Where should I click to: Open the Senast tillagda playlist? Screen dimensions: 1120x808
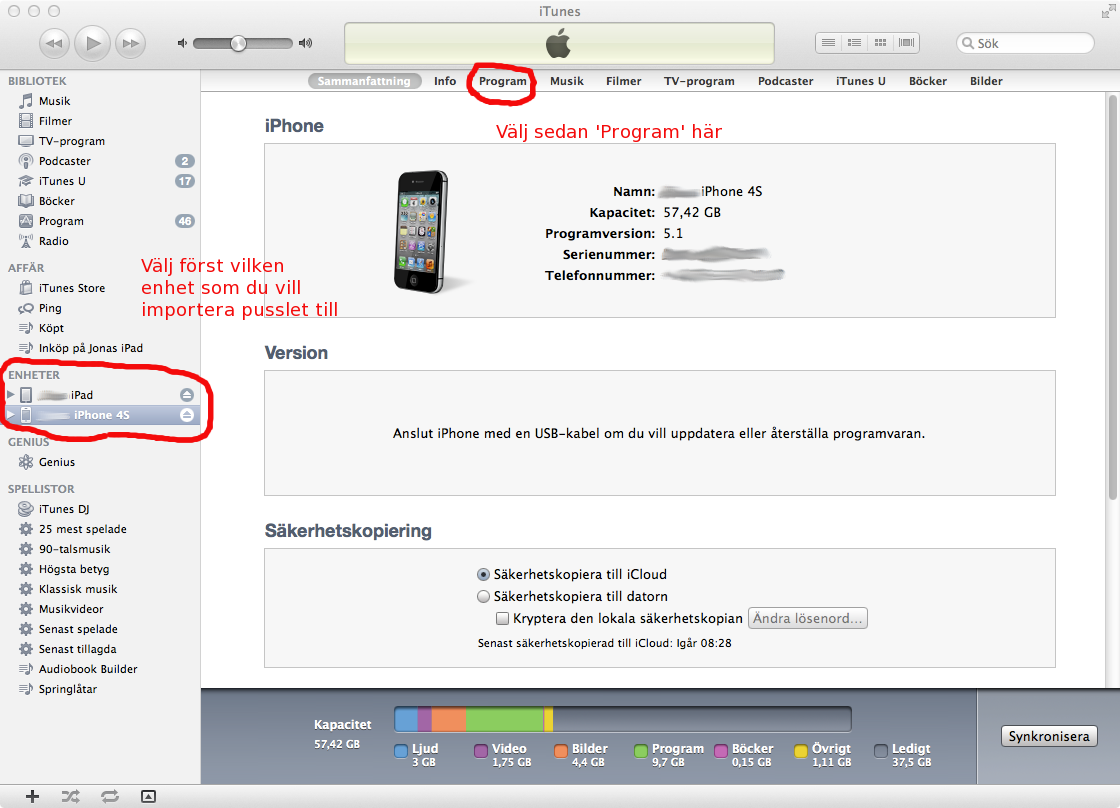pyautogui.click(x=100, y=649)
